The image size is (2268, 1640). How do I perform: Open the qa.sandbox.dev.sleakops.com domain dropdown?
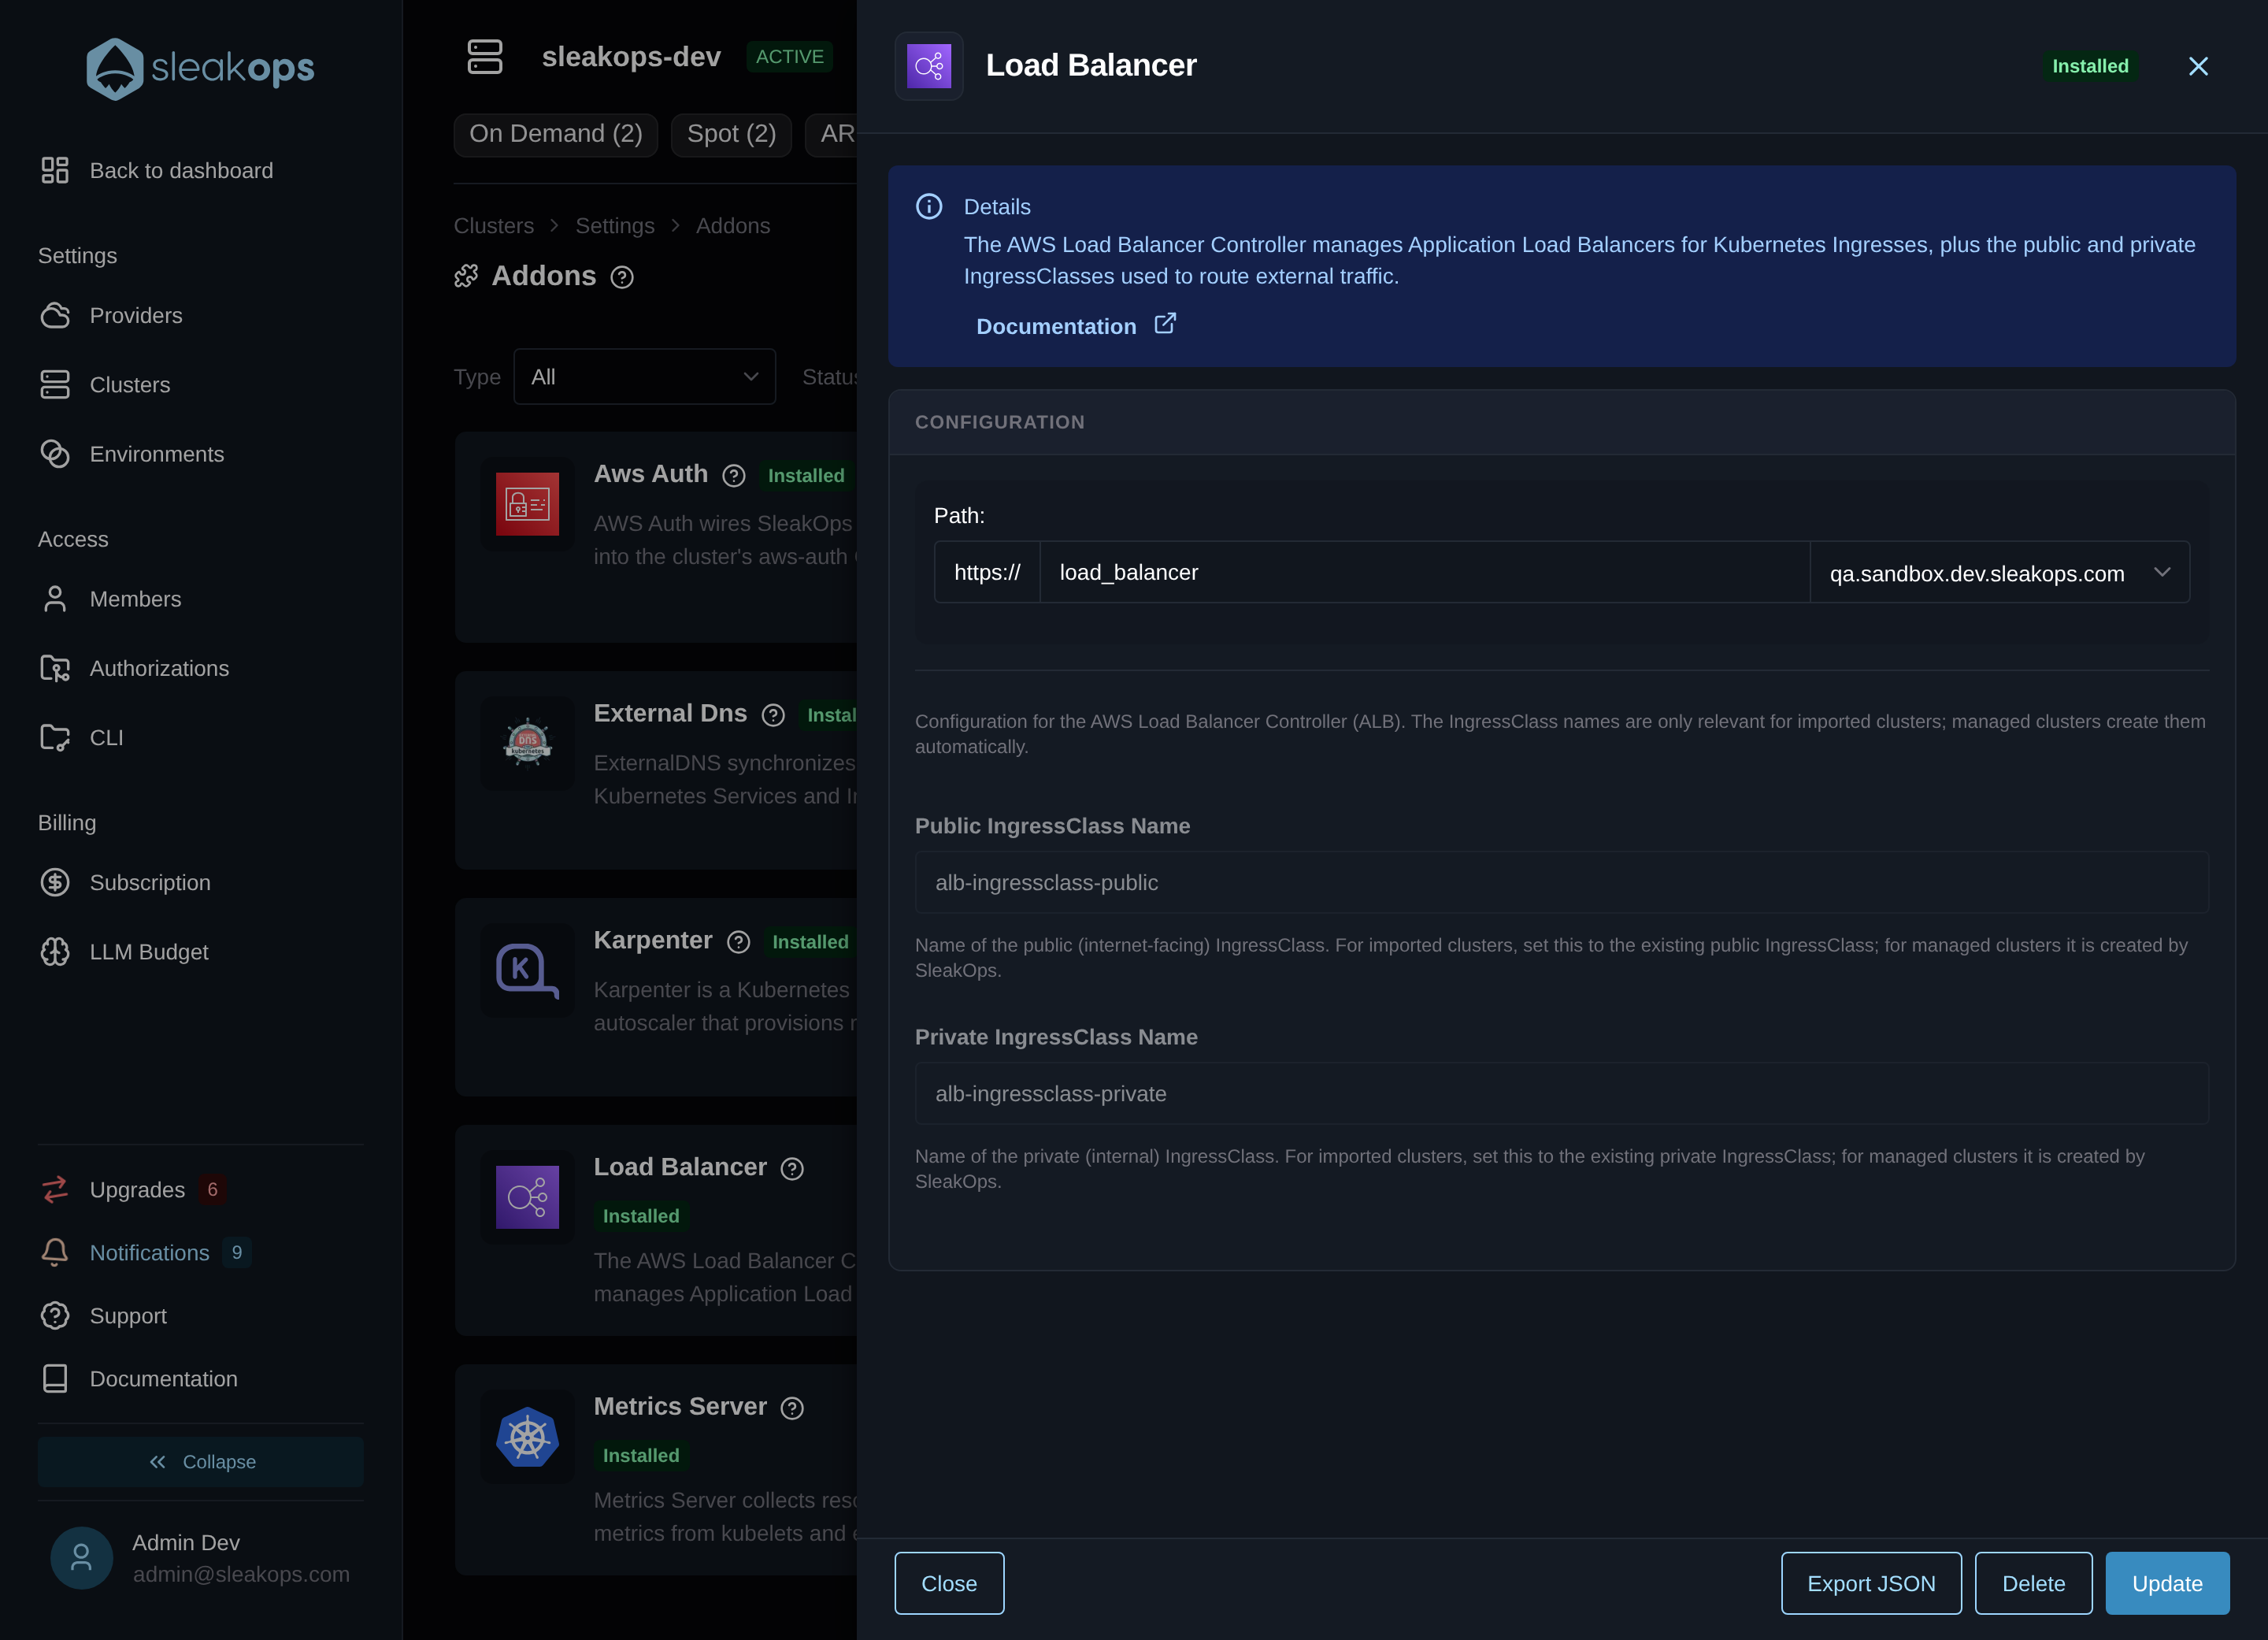[x=2000, y=572]
